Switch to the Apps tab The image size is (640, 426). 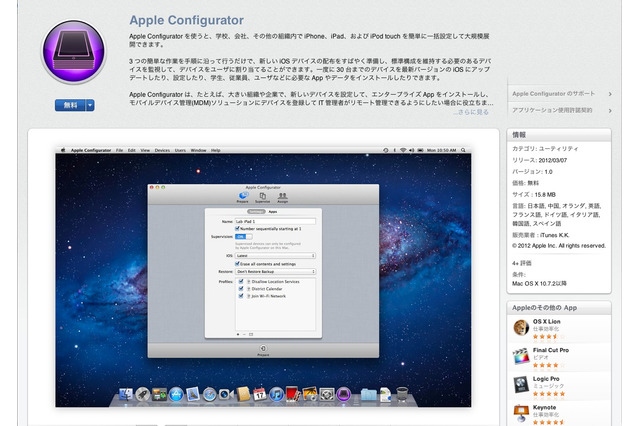click(x=273, y=211)
